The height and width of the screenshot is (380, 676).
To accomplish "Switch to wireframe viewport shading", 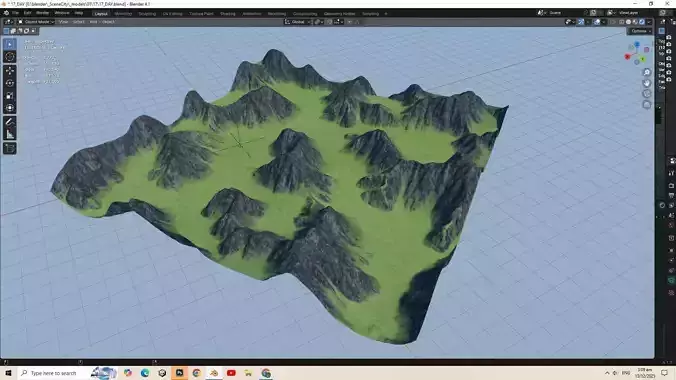I will coord(622,22).
